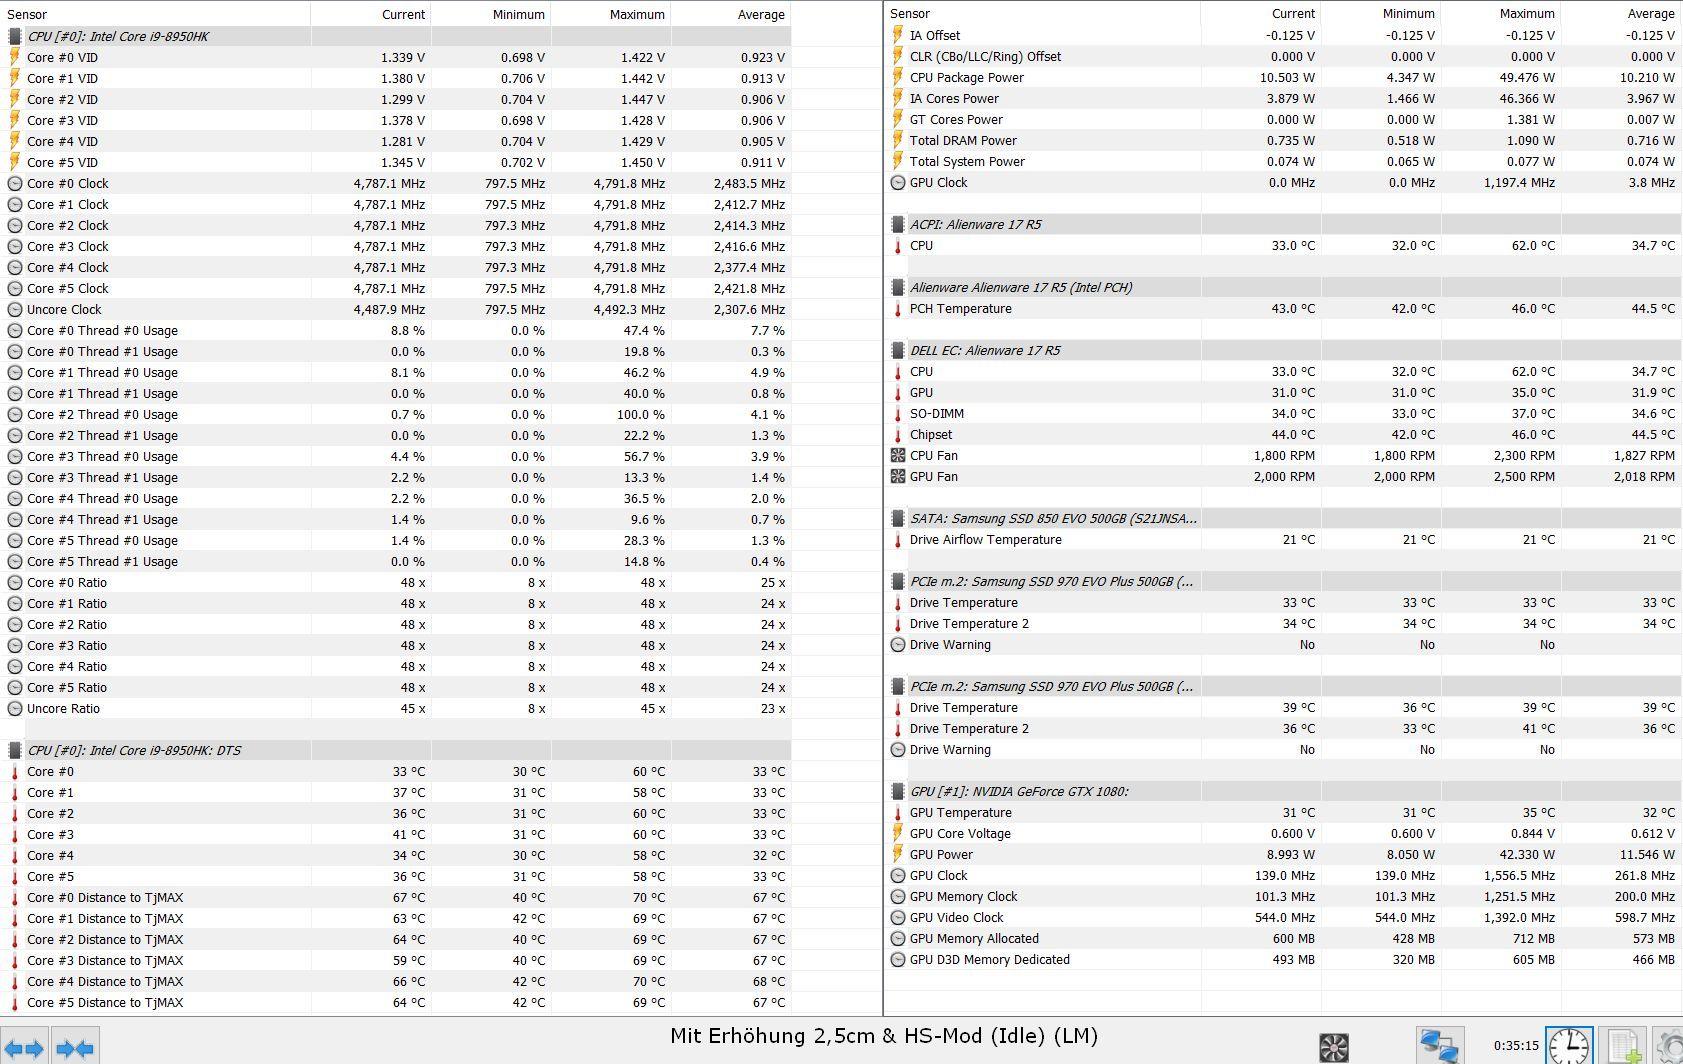Click lightning icon beside IA Offset
Screen dimensions: 1683x1064
[x=898, y=35]
